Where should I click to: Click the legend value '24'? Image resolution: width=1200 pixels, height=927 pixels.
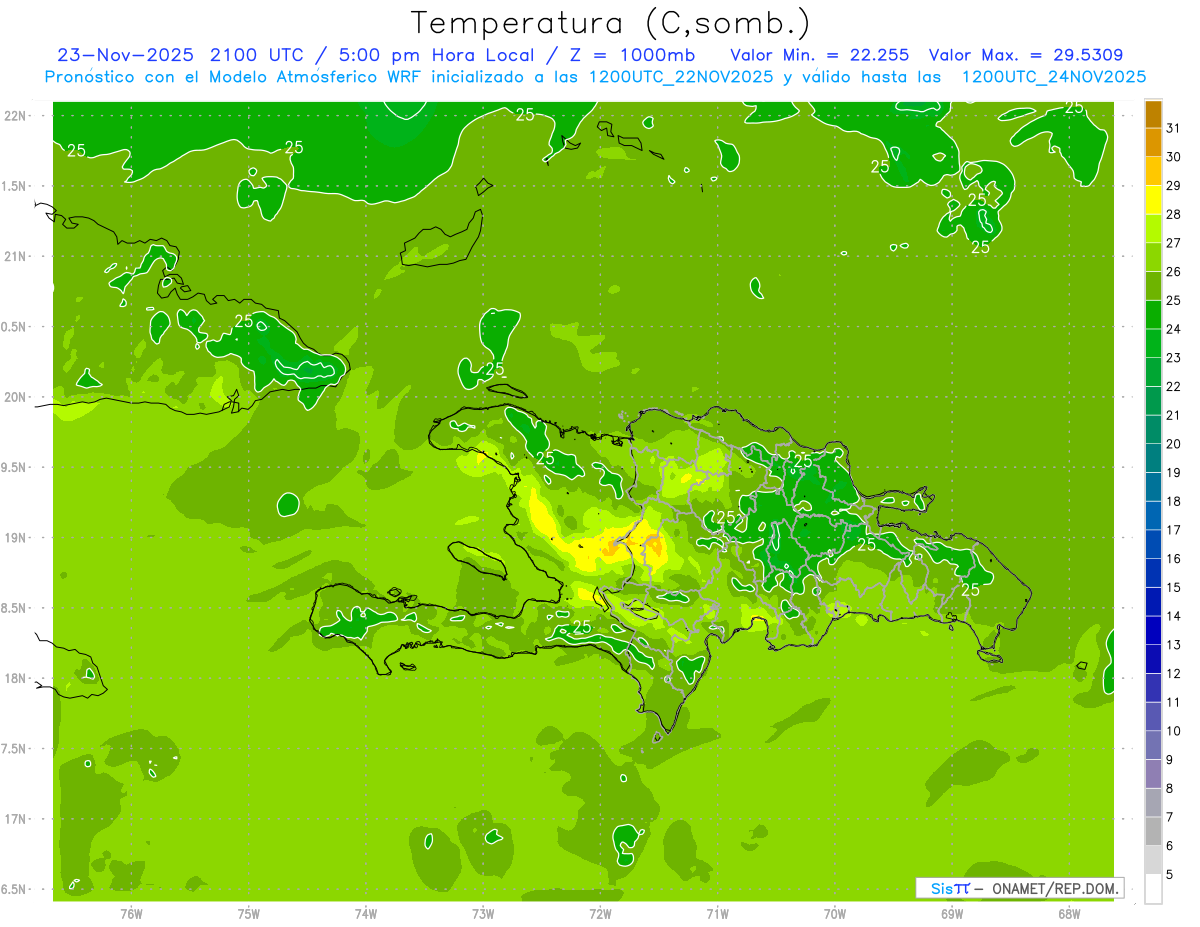tap(1173, 329)
